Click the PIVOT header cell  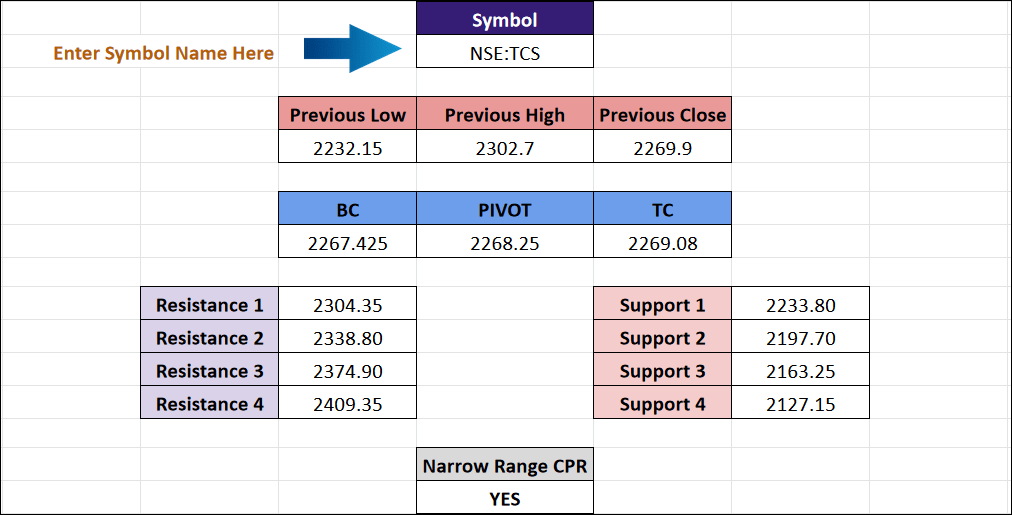[x=505, y=208]
